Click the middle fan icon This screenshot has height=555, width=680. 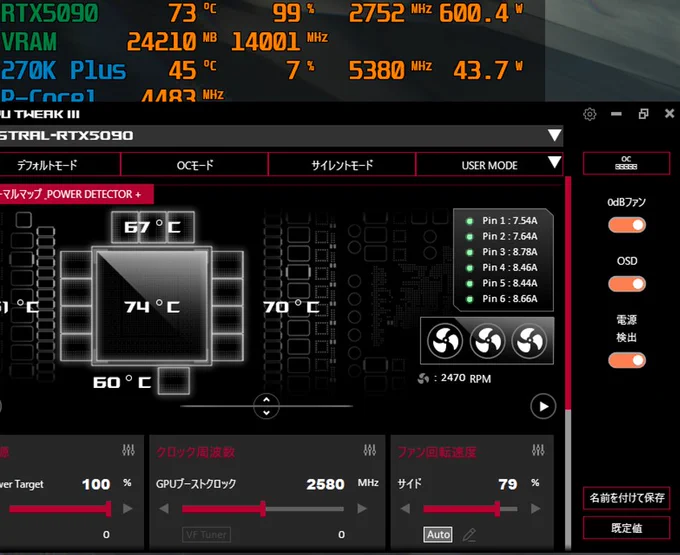pyautogui.click(x=487, y=341)
